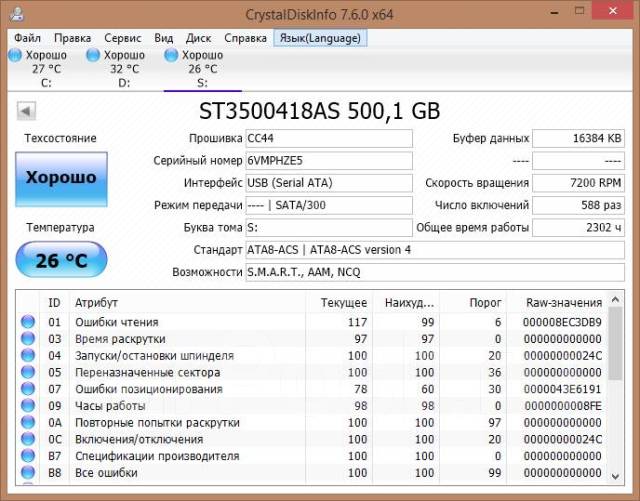Screen dimensions: 640x501
Task: Select the Все ошибки row
Action: tap(312, 473)
